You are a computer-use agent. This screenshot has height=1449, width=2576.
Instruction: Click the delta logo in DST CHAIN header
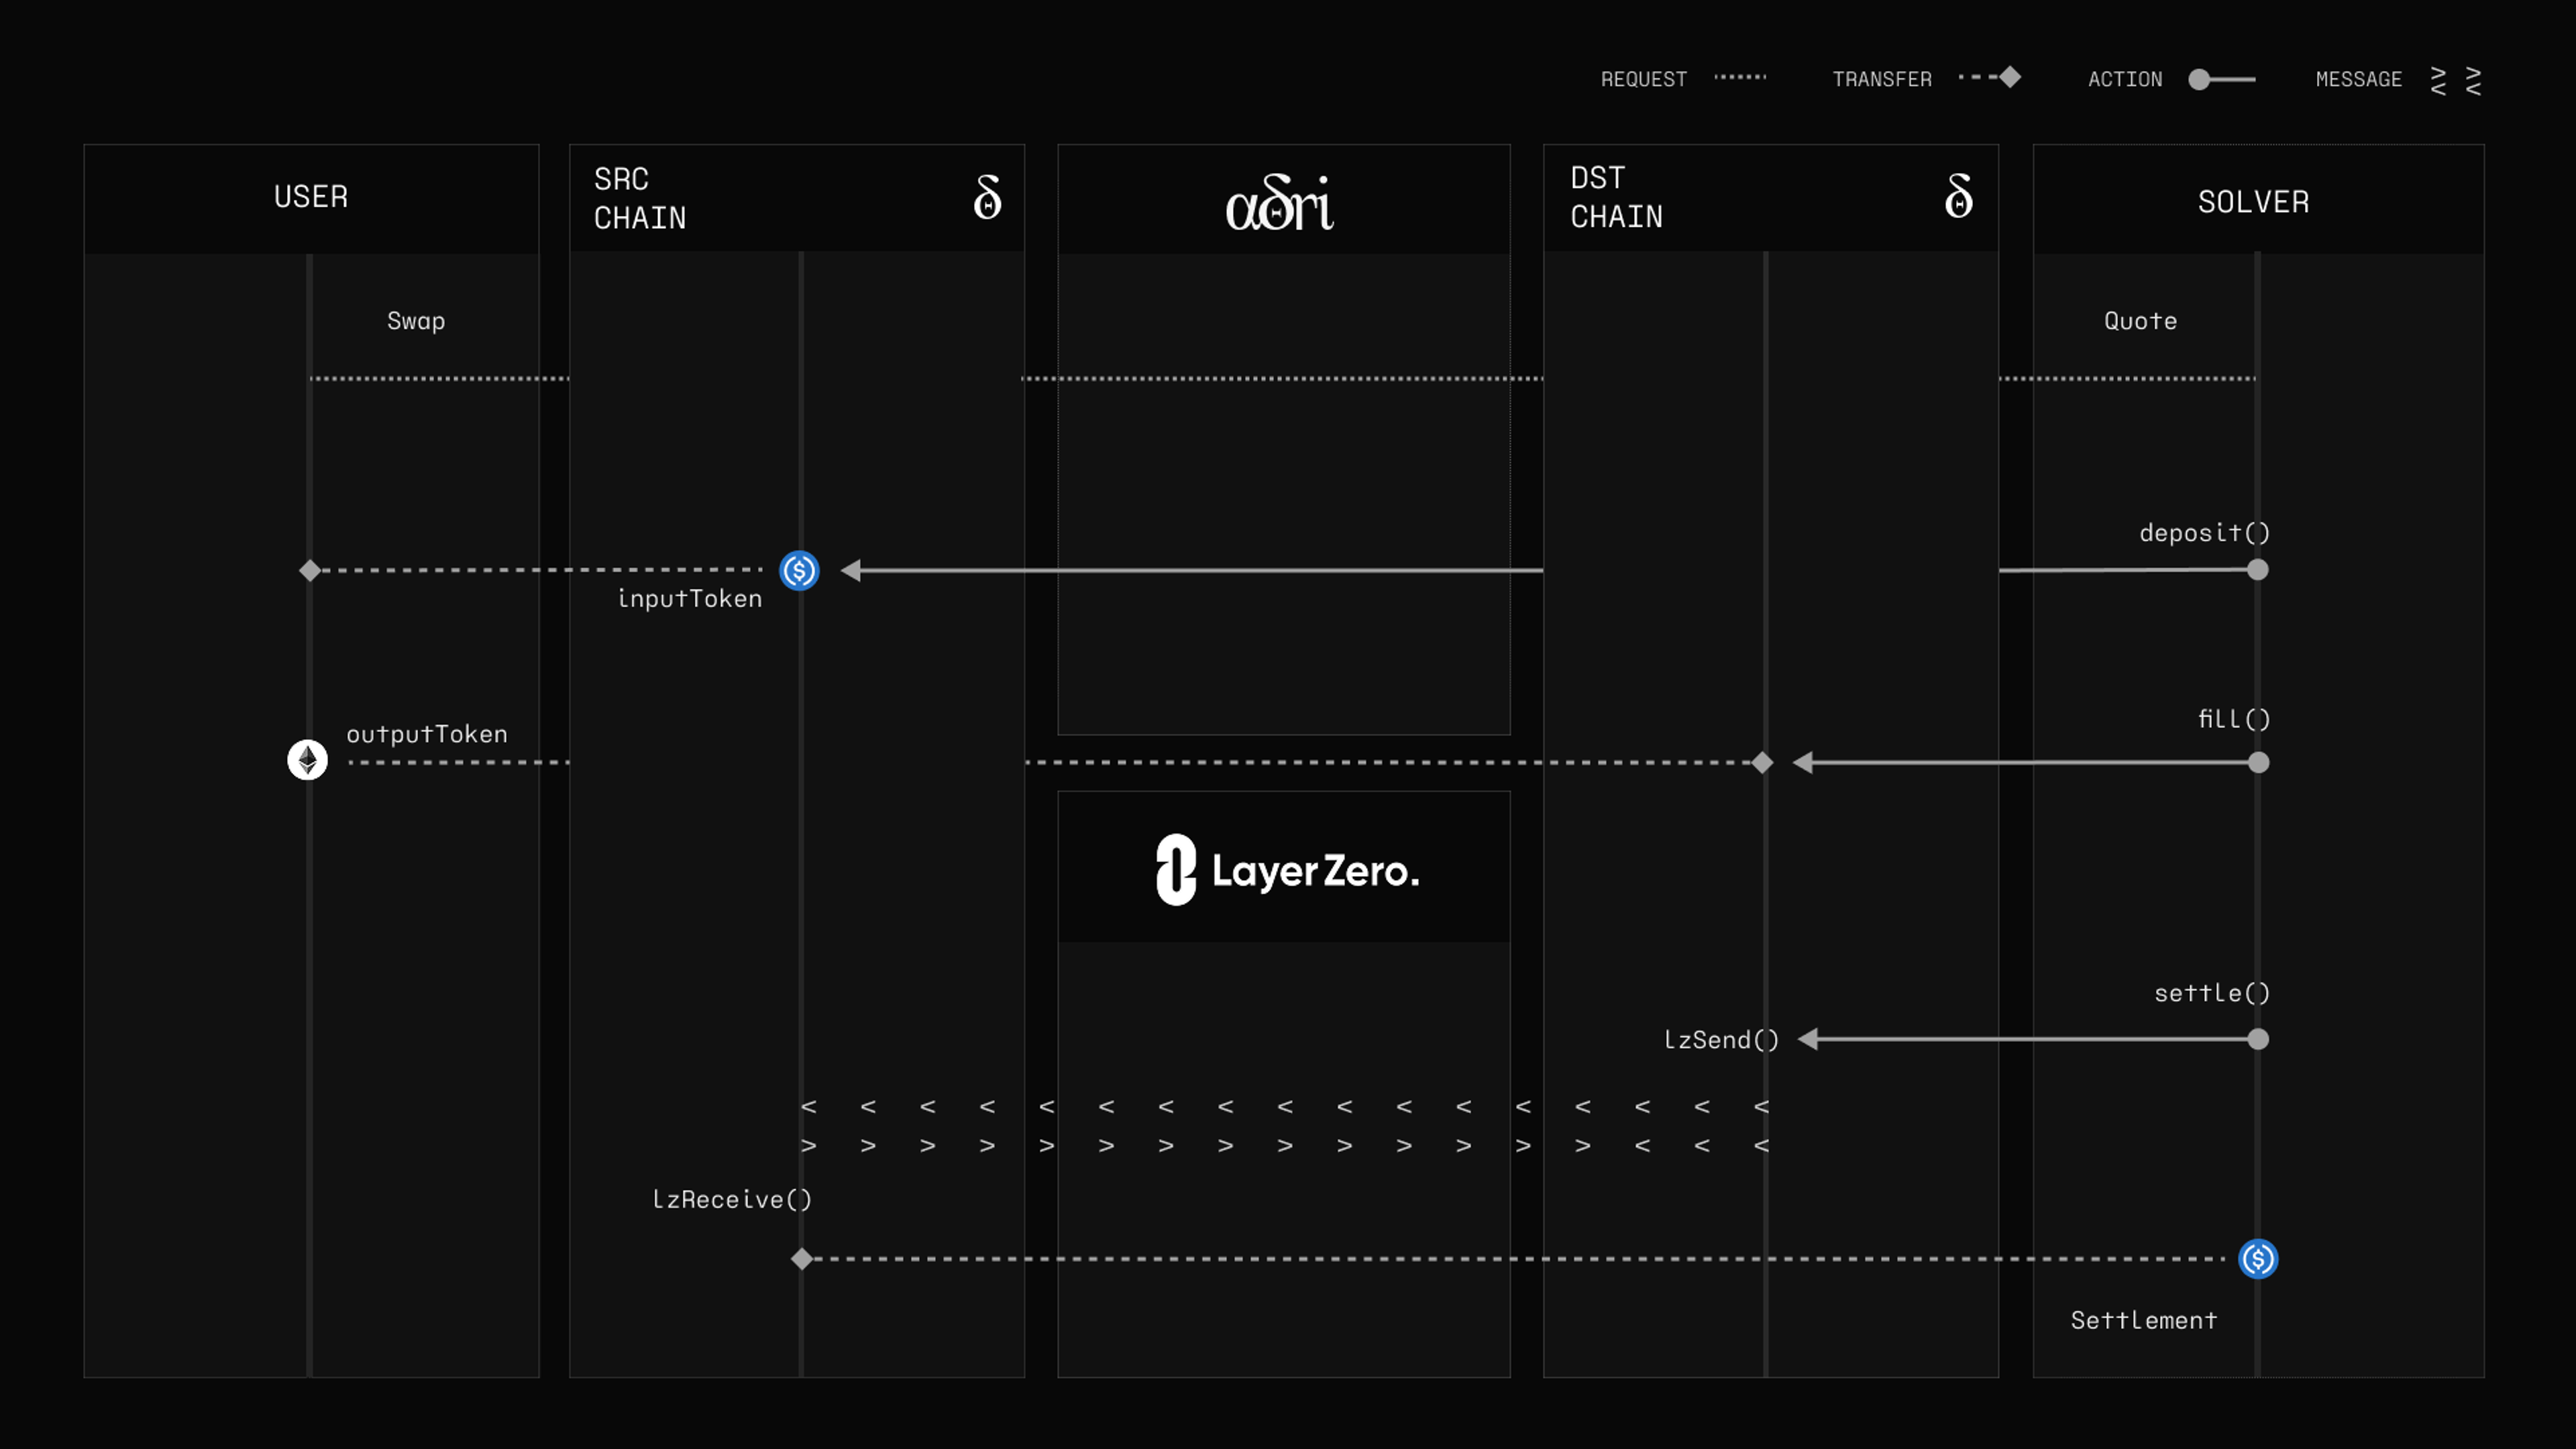point(1958,195)
